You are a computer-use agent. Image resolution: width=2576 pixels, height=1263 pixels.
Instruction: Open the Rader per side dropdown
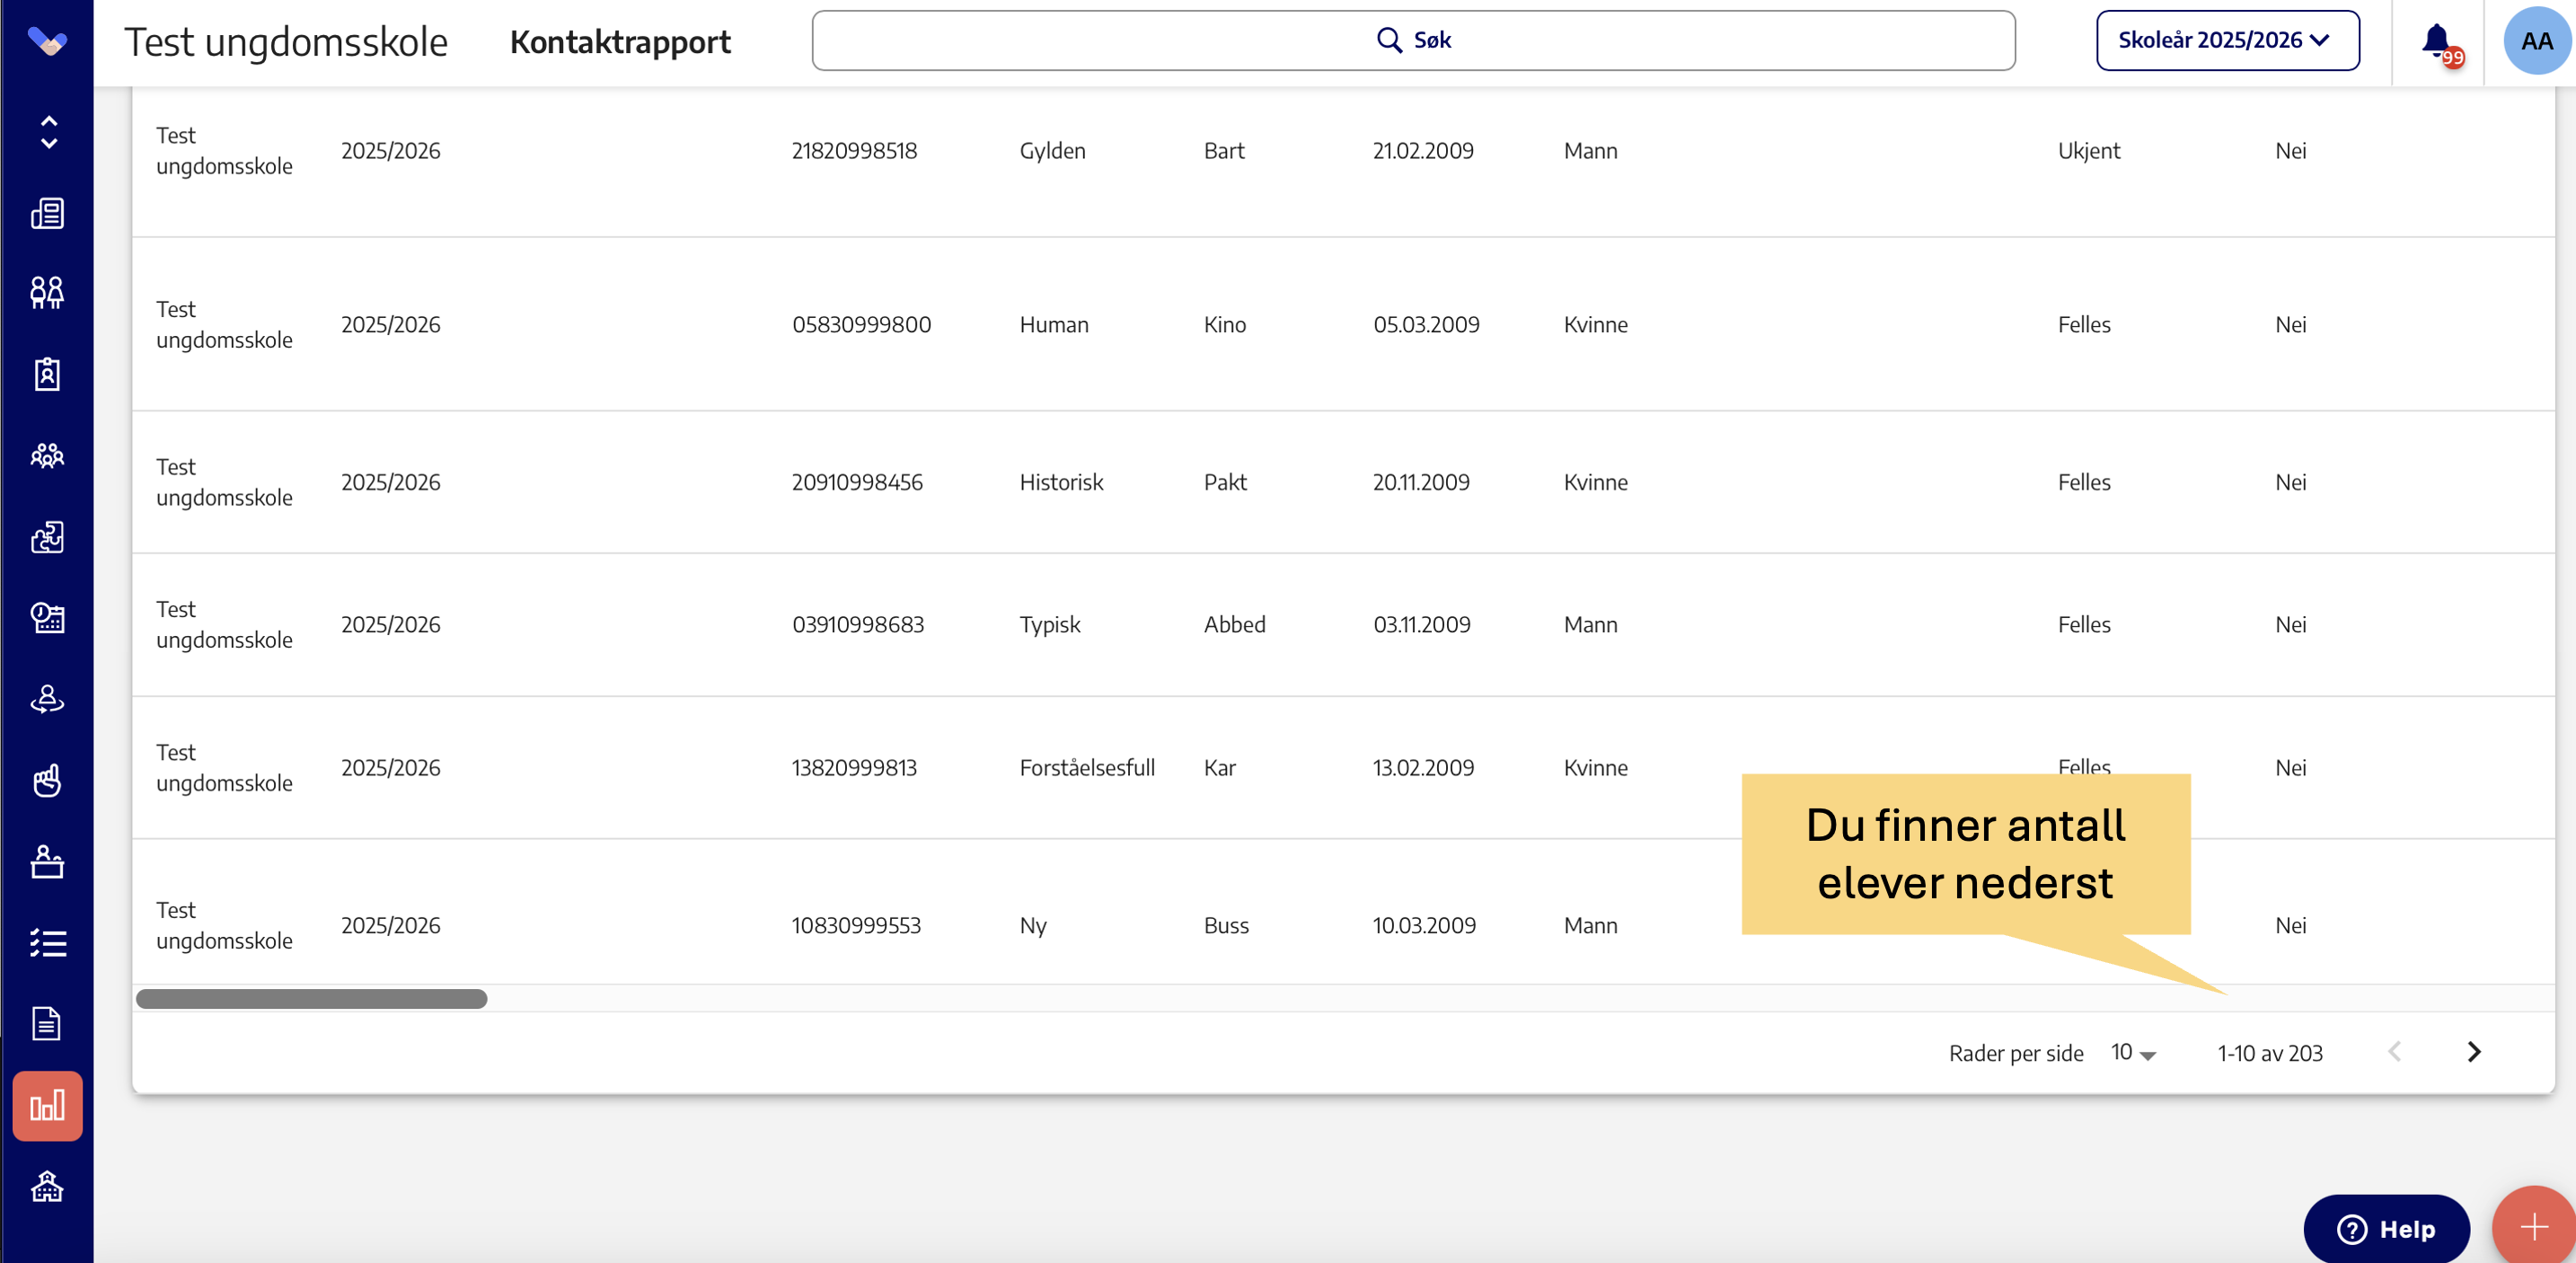pos(2133,1053)
